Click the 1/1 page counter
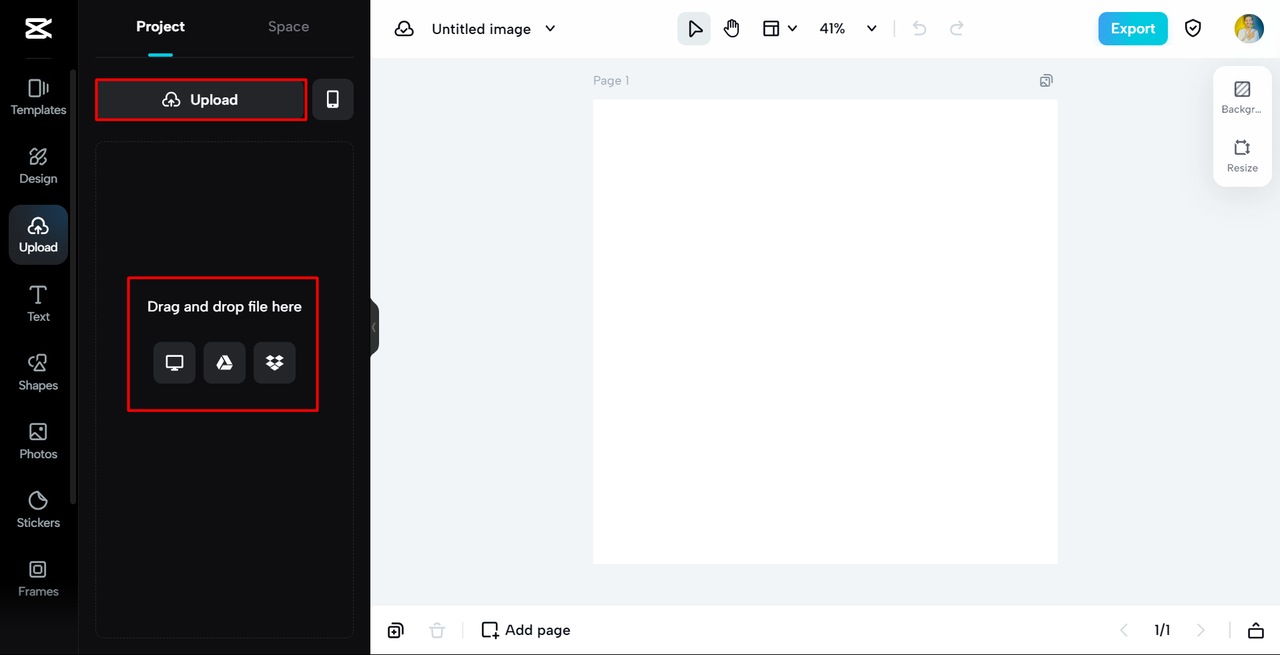This screenshot has height=655, width=1280. tap(1162, 630)
